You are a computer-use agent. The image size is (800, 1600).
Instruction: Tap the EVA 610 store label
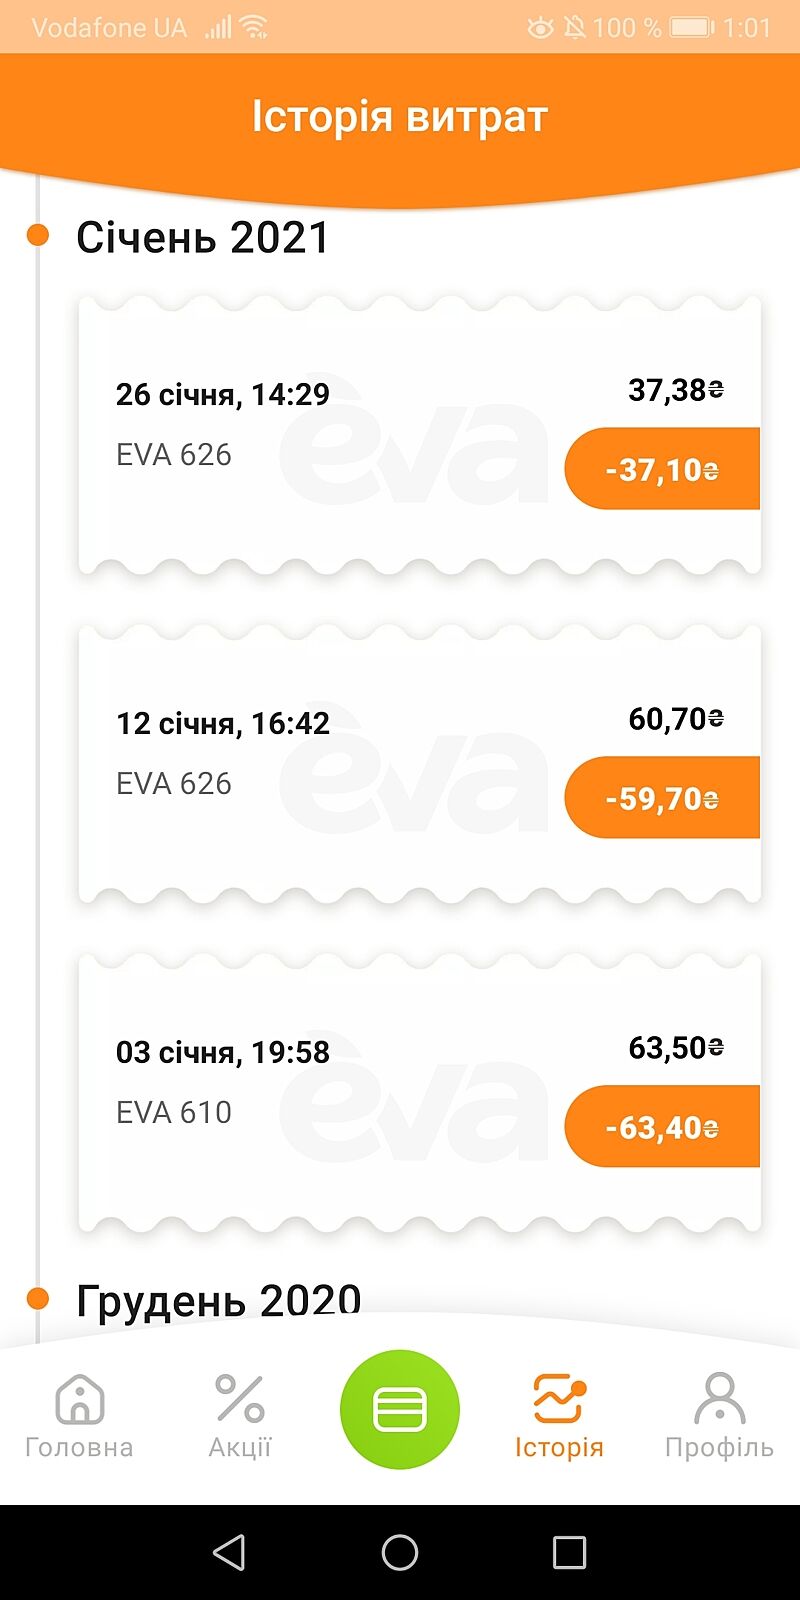[x=174, y=1112]
